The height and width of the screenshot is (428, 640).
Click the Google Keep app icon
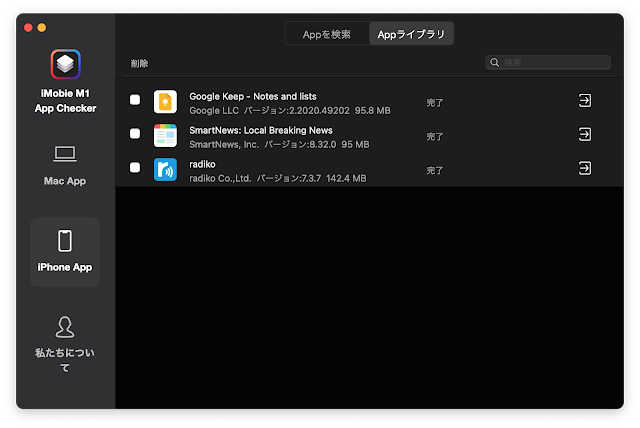(x=165, y=102)
